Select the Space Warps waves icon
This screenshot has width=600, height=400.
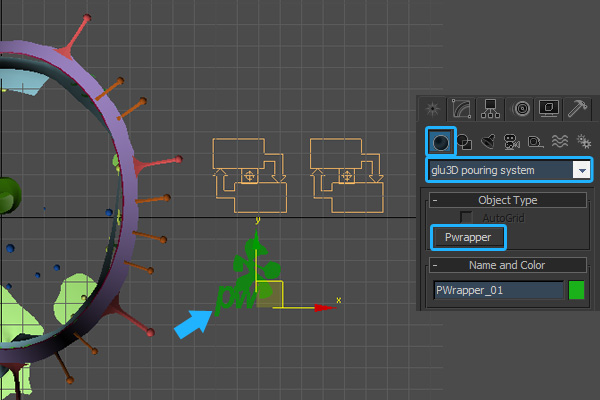click(x=558, y=141)
